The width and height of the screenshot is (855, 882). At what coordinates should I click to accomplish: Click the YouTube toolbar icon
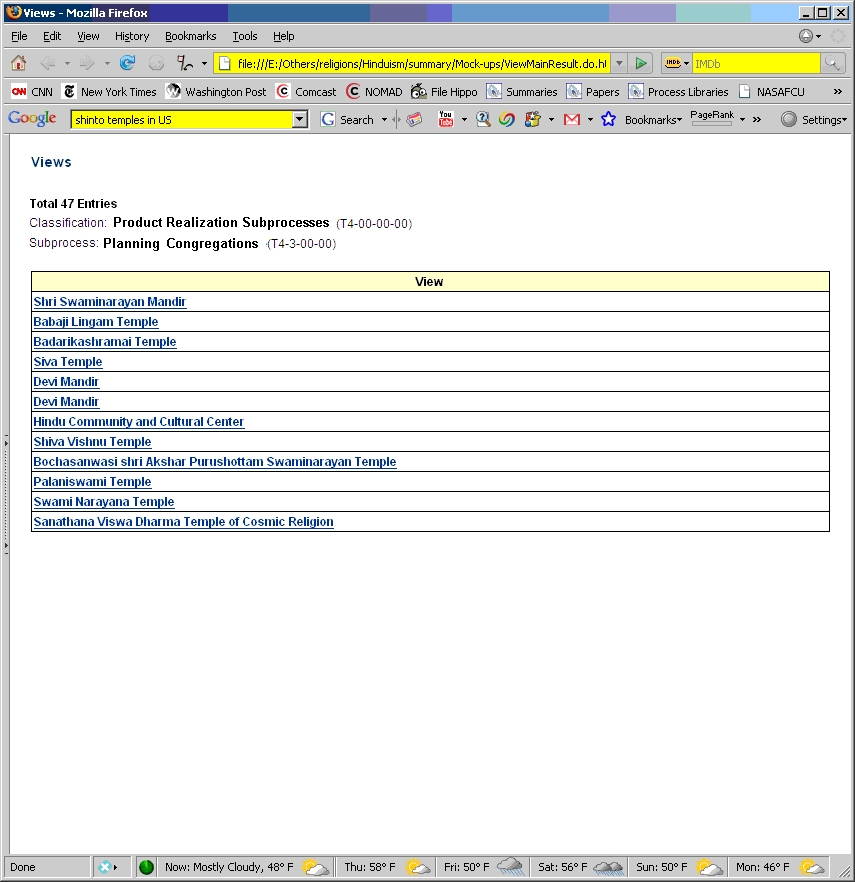point(446,119)
